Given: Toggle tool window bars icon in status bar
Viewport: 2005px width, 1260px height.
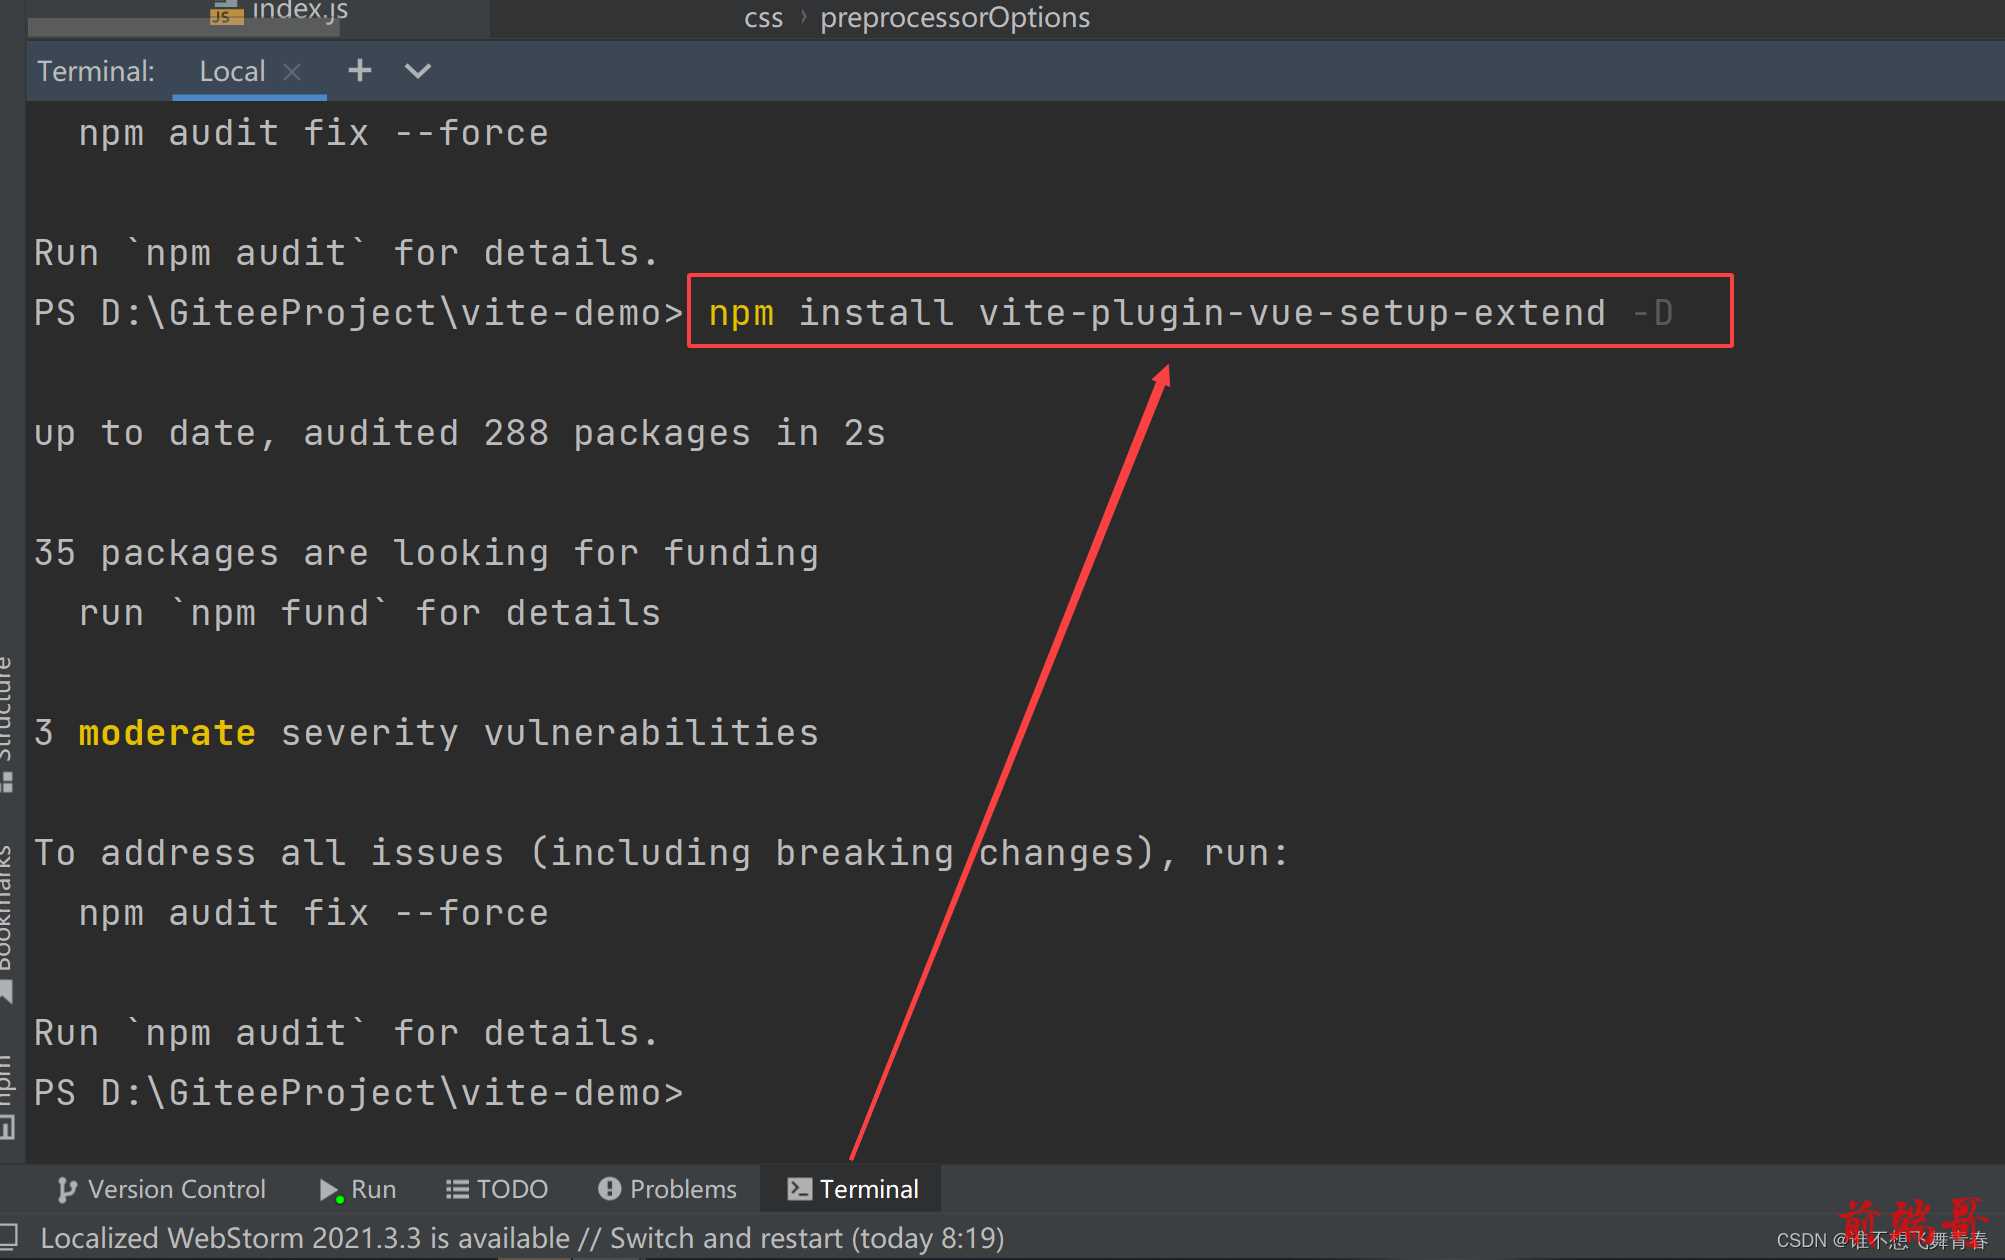Looking at the screenshot, I should click(x=8, y=1236).
